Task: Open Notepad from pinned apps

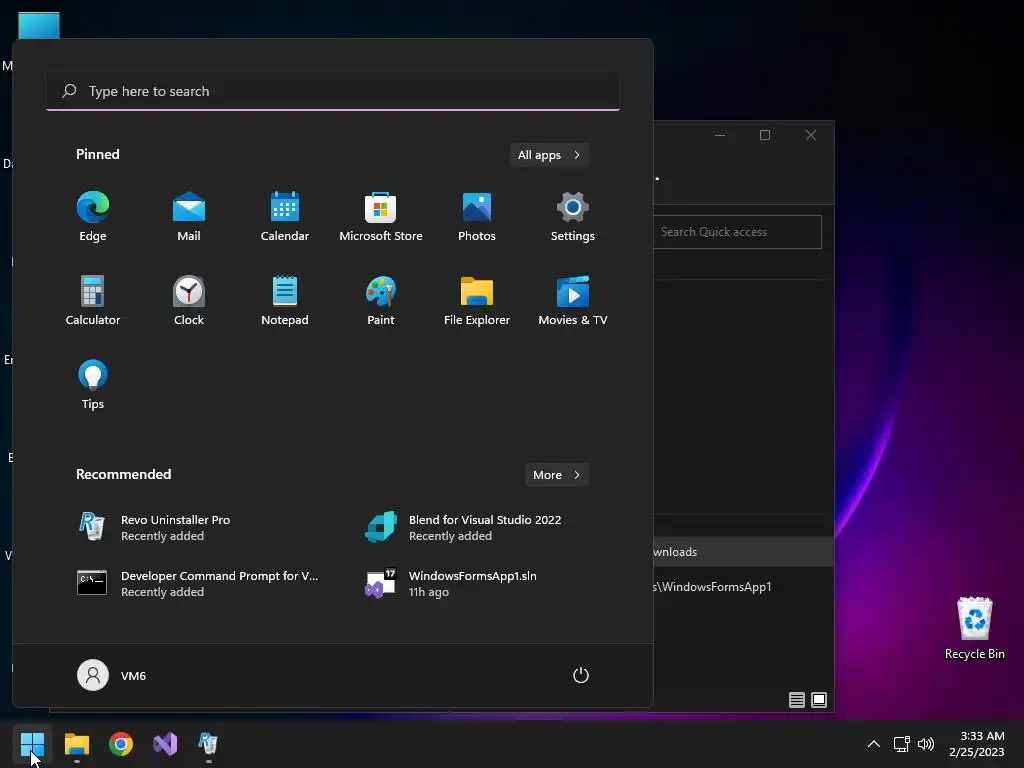Action: click(285, 300)
